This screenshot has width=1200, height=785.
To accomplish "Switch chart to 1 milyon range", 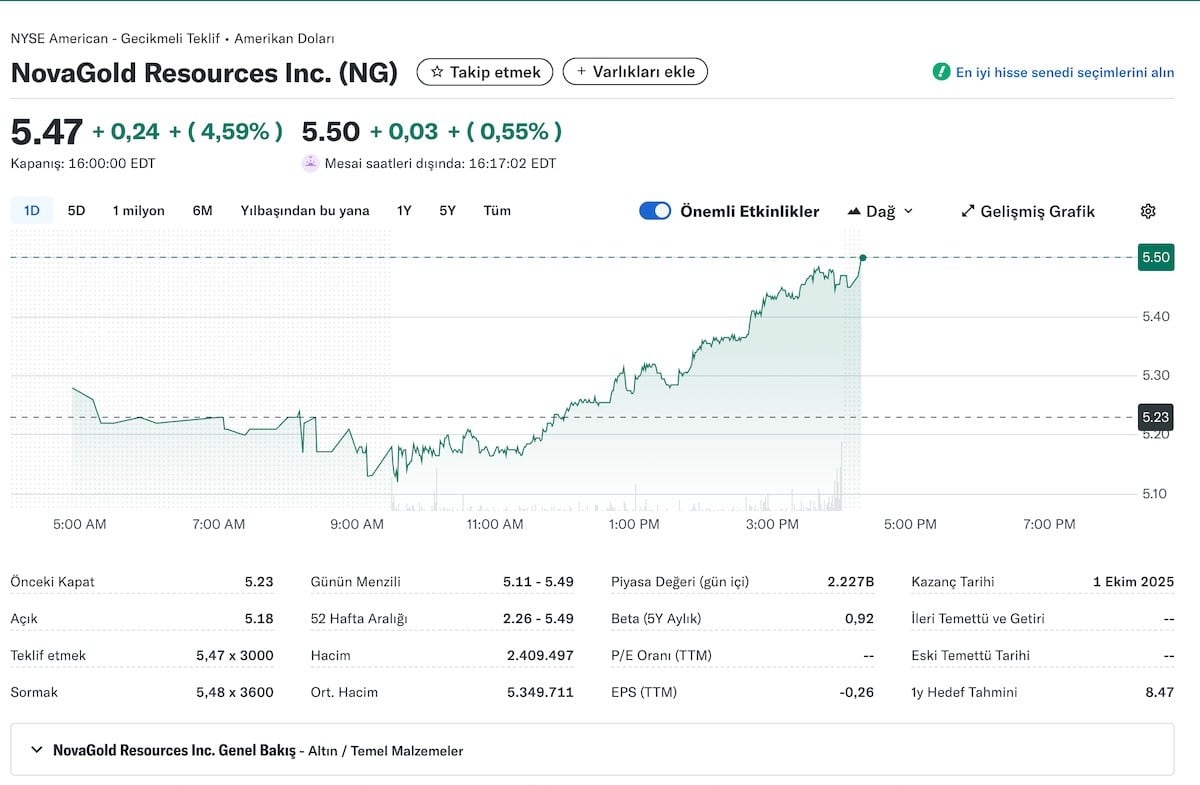I will (138, 211).
